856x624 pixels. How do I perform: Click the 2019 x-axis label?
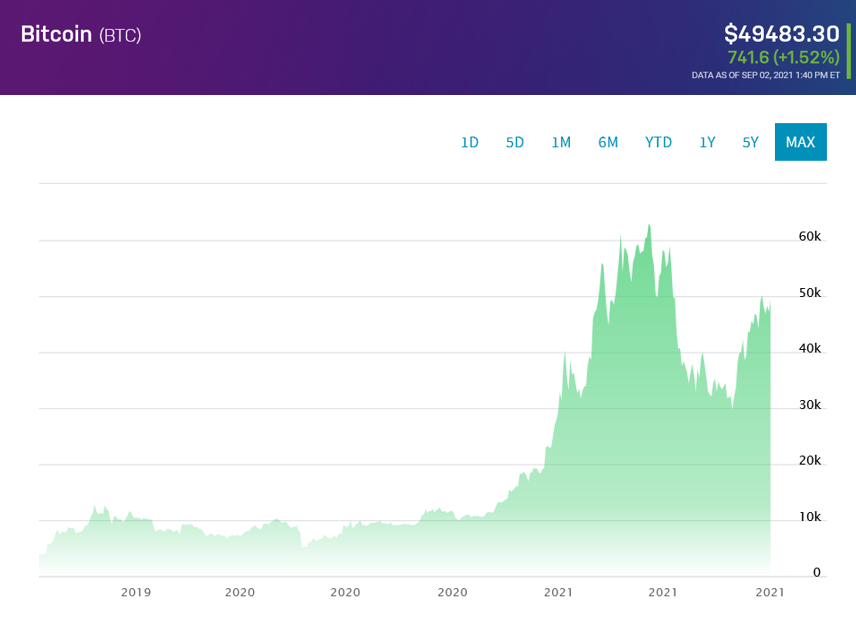coord(136,592)
